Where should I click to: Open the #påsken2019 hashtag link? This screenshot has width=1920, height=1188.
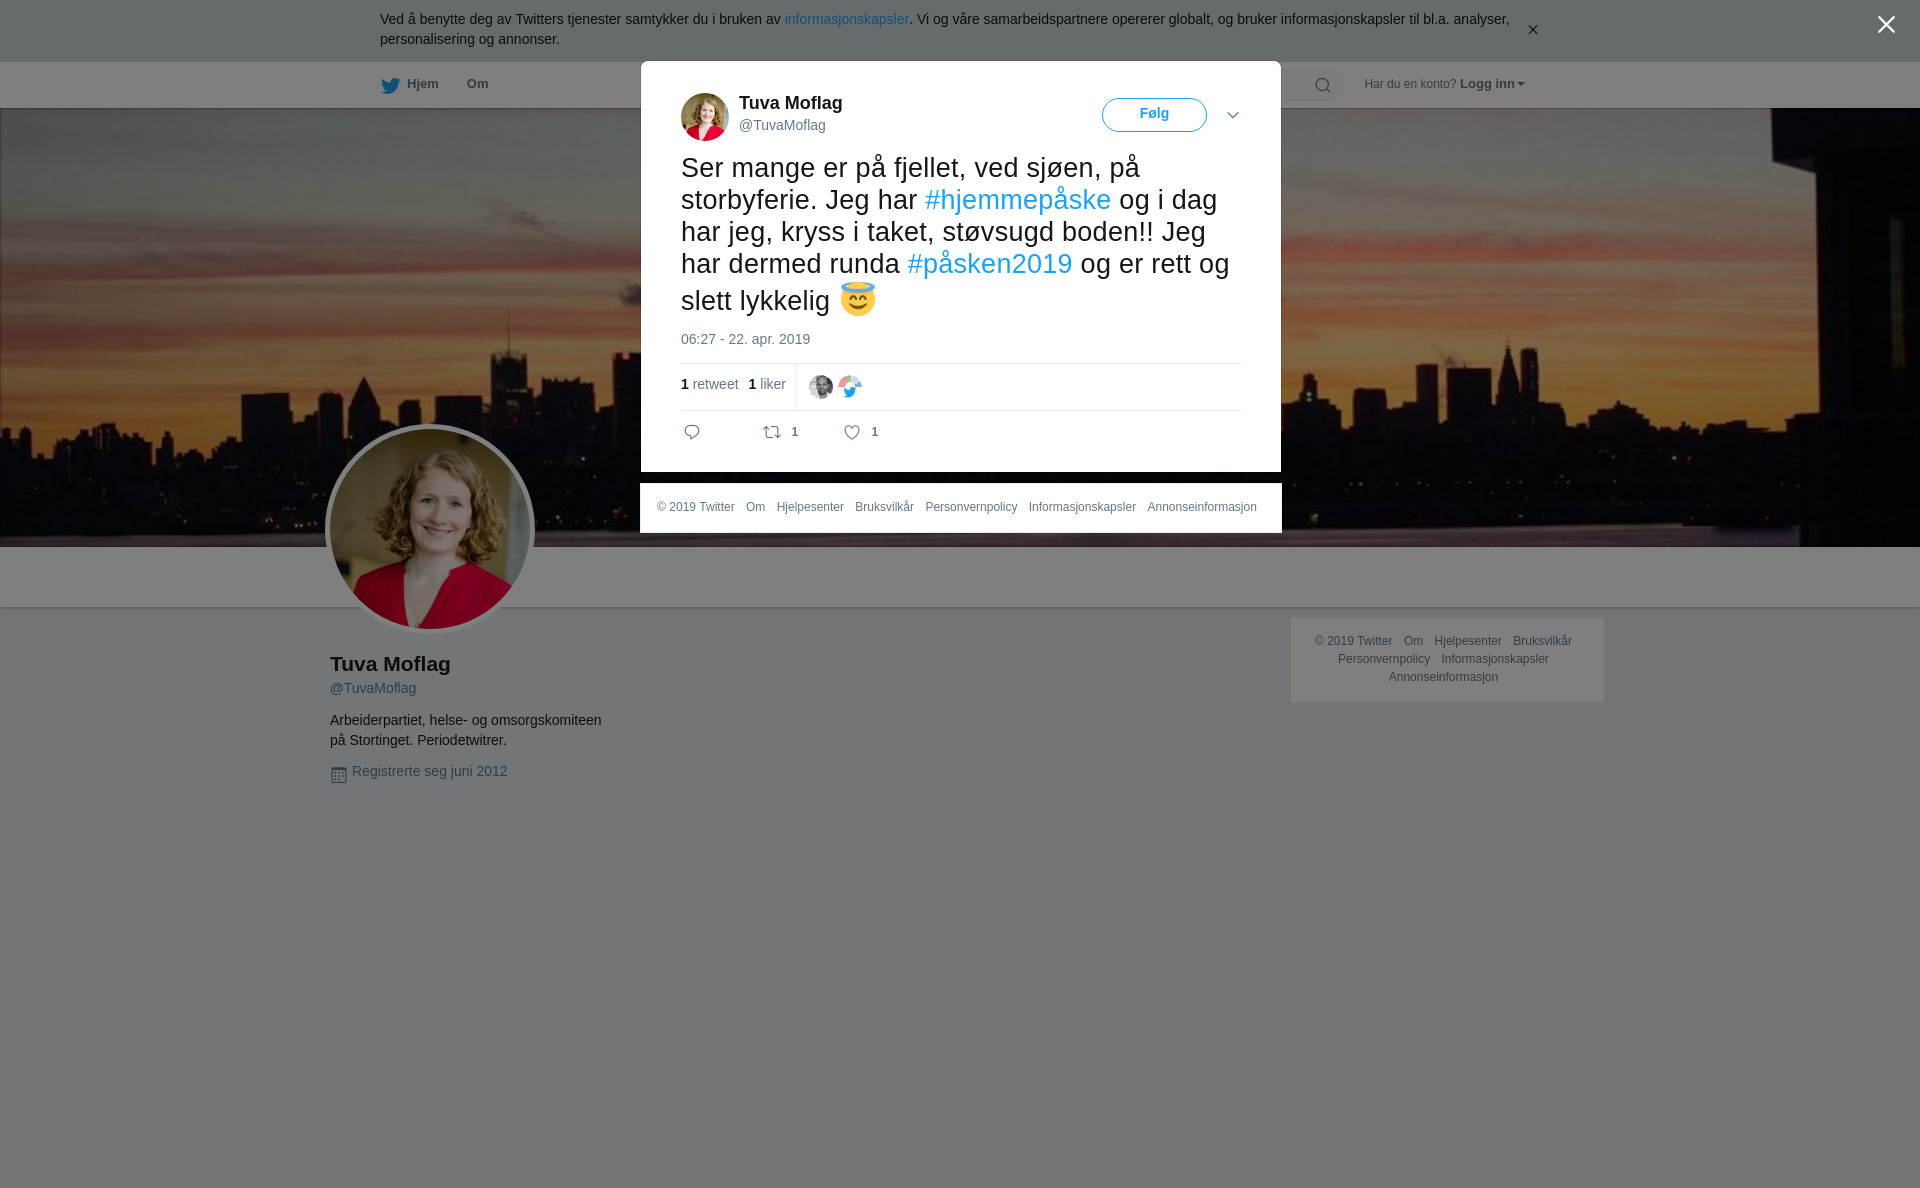[990, 264]
